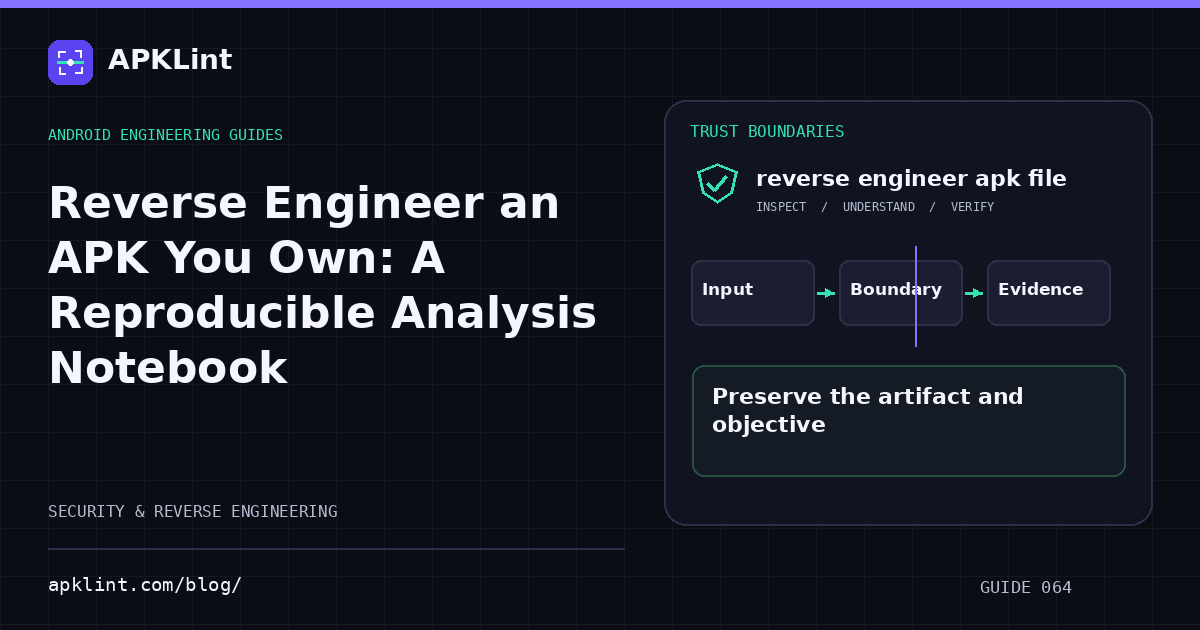
Task: Select the Input box
Action: (x=753, y=293)
